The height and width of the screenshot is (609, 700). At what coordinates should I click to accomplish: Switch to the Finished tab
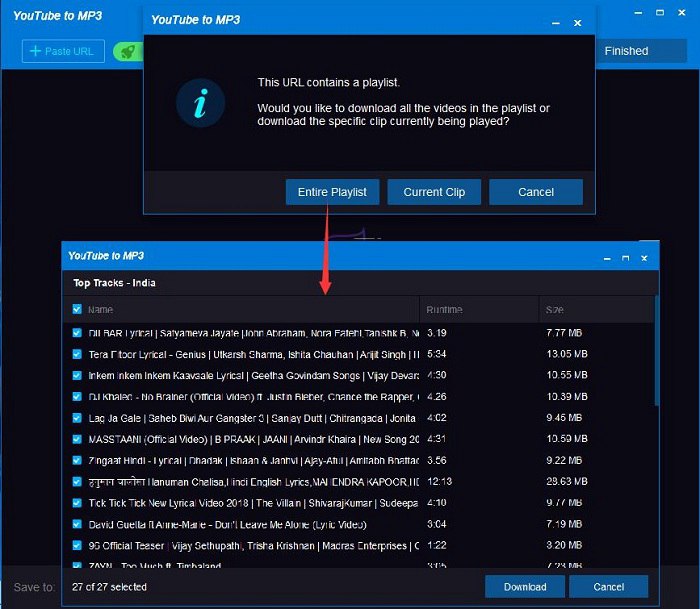(x=626, y=51)
